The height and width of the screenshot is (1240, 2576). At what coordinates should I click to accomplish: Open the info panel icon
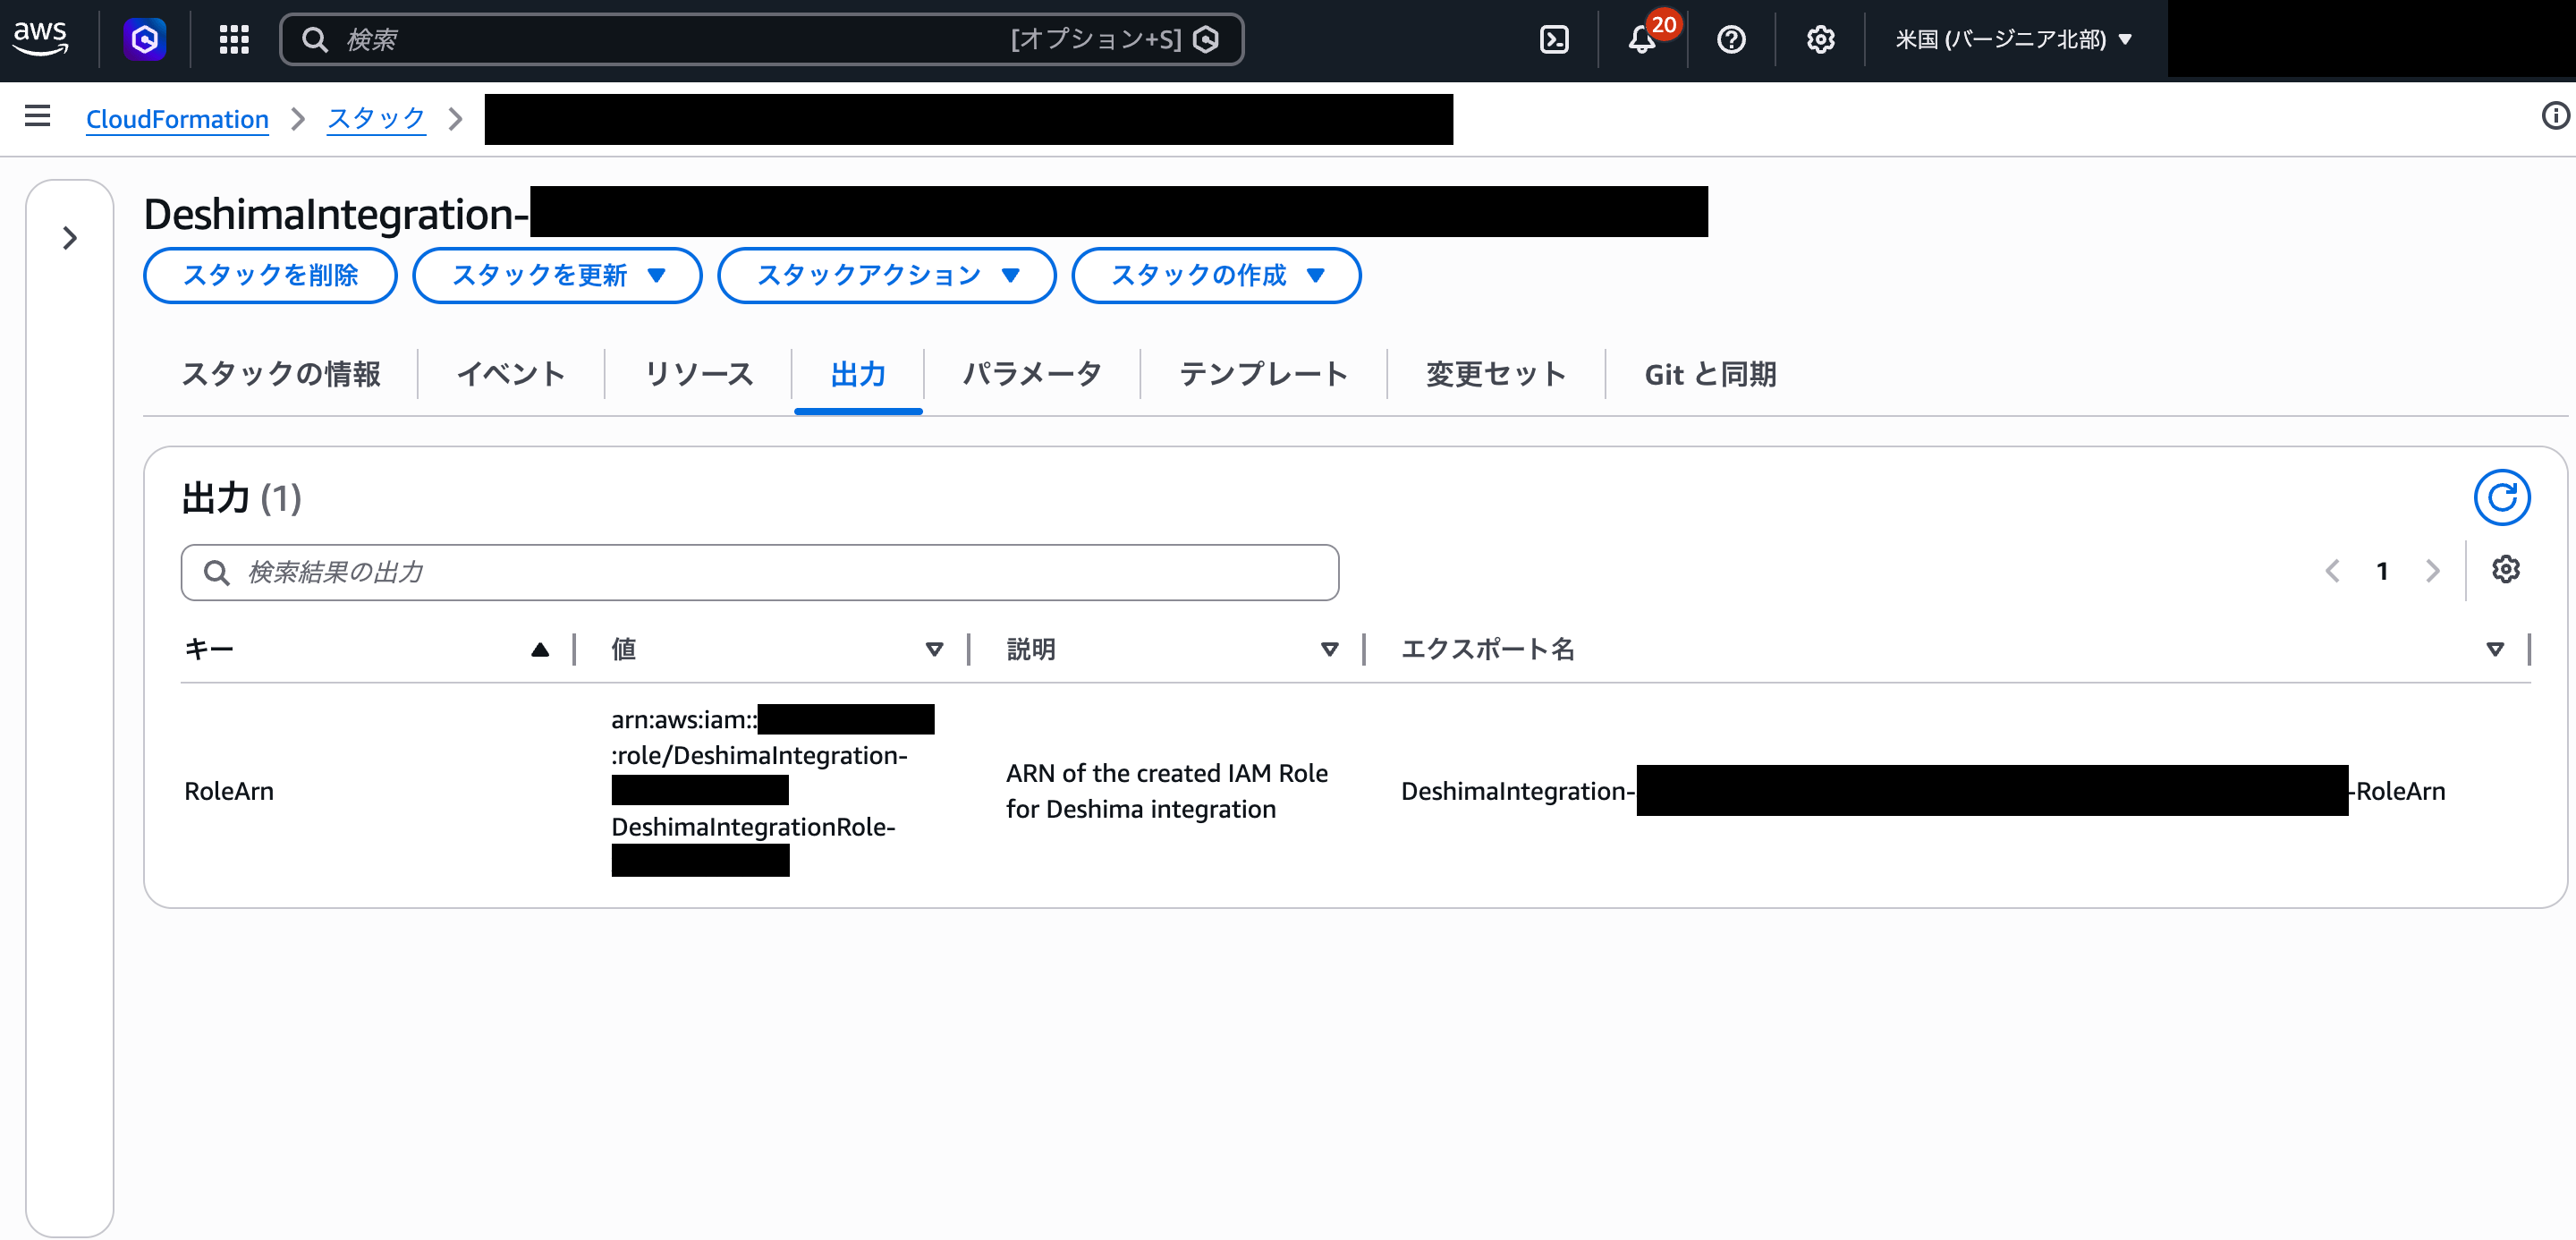tap(2555, 116)
